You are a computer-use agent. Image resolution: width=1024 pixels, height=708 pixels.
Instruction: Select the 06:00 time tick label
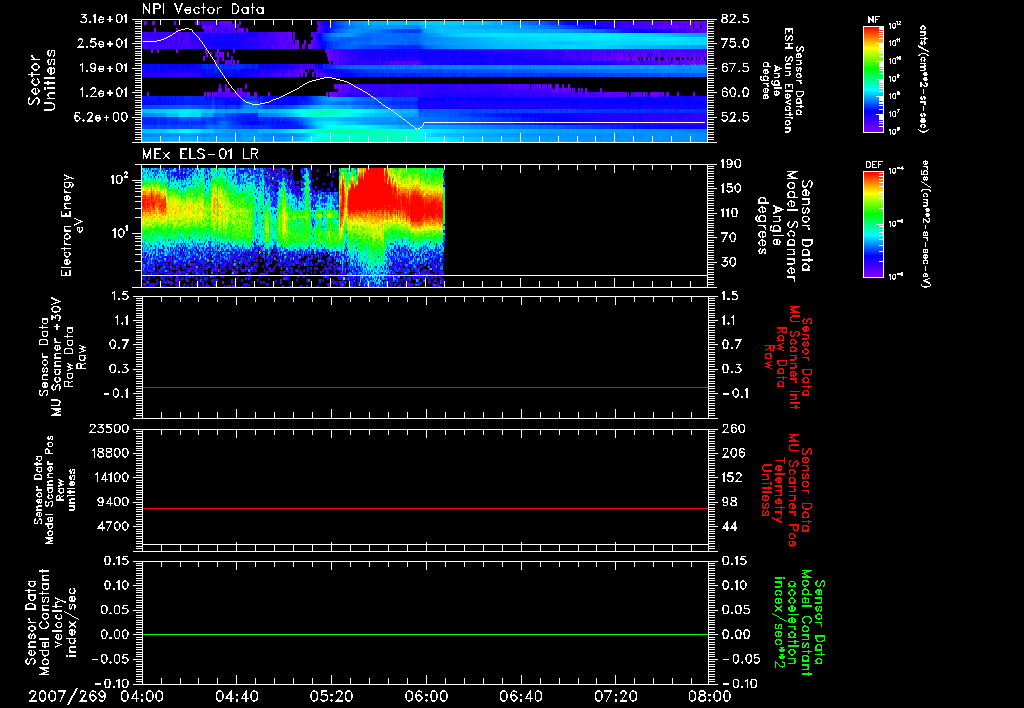pos(426,696)
